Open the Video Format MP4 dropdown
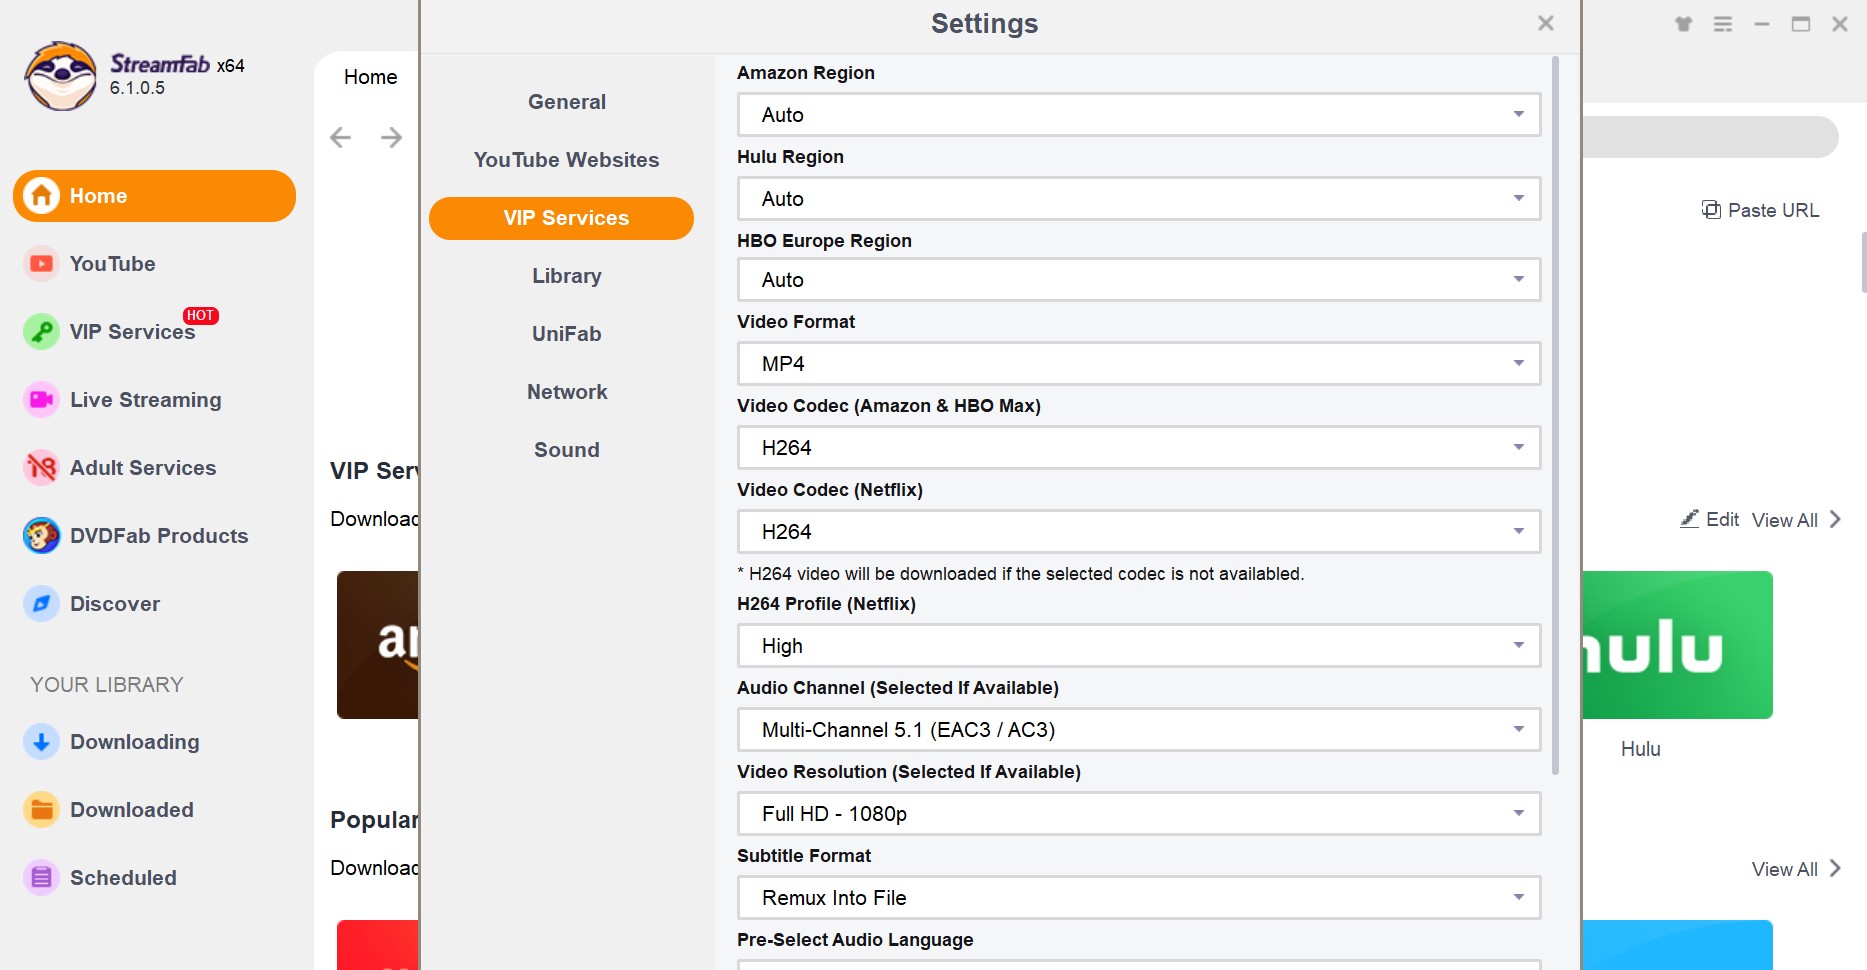The image size is (1867, 970). [1139, 364]
